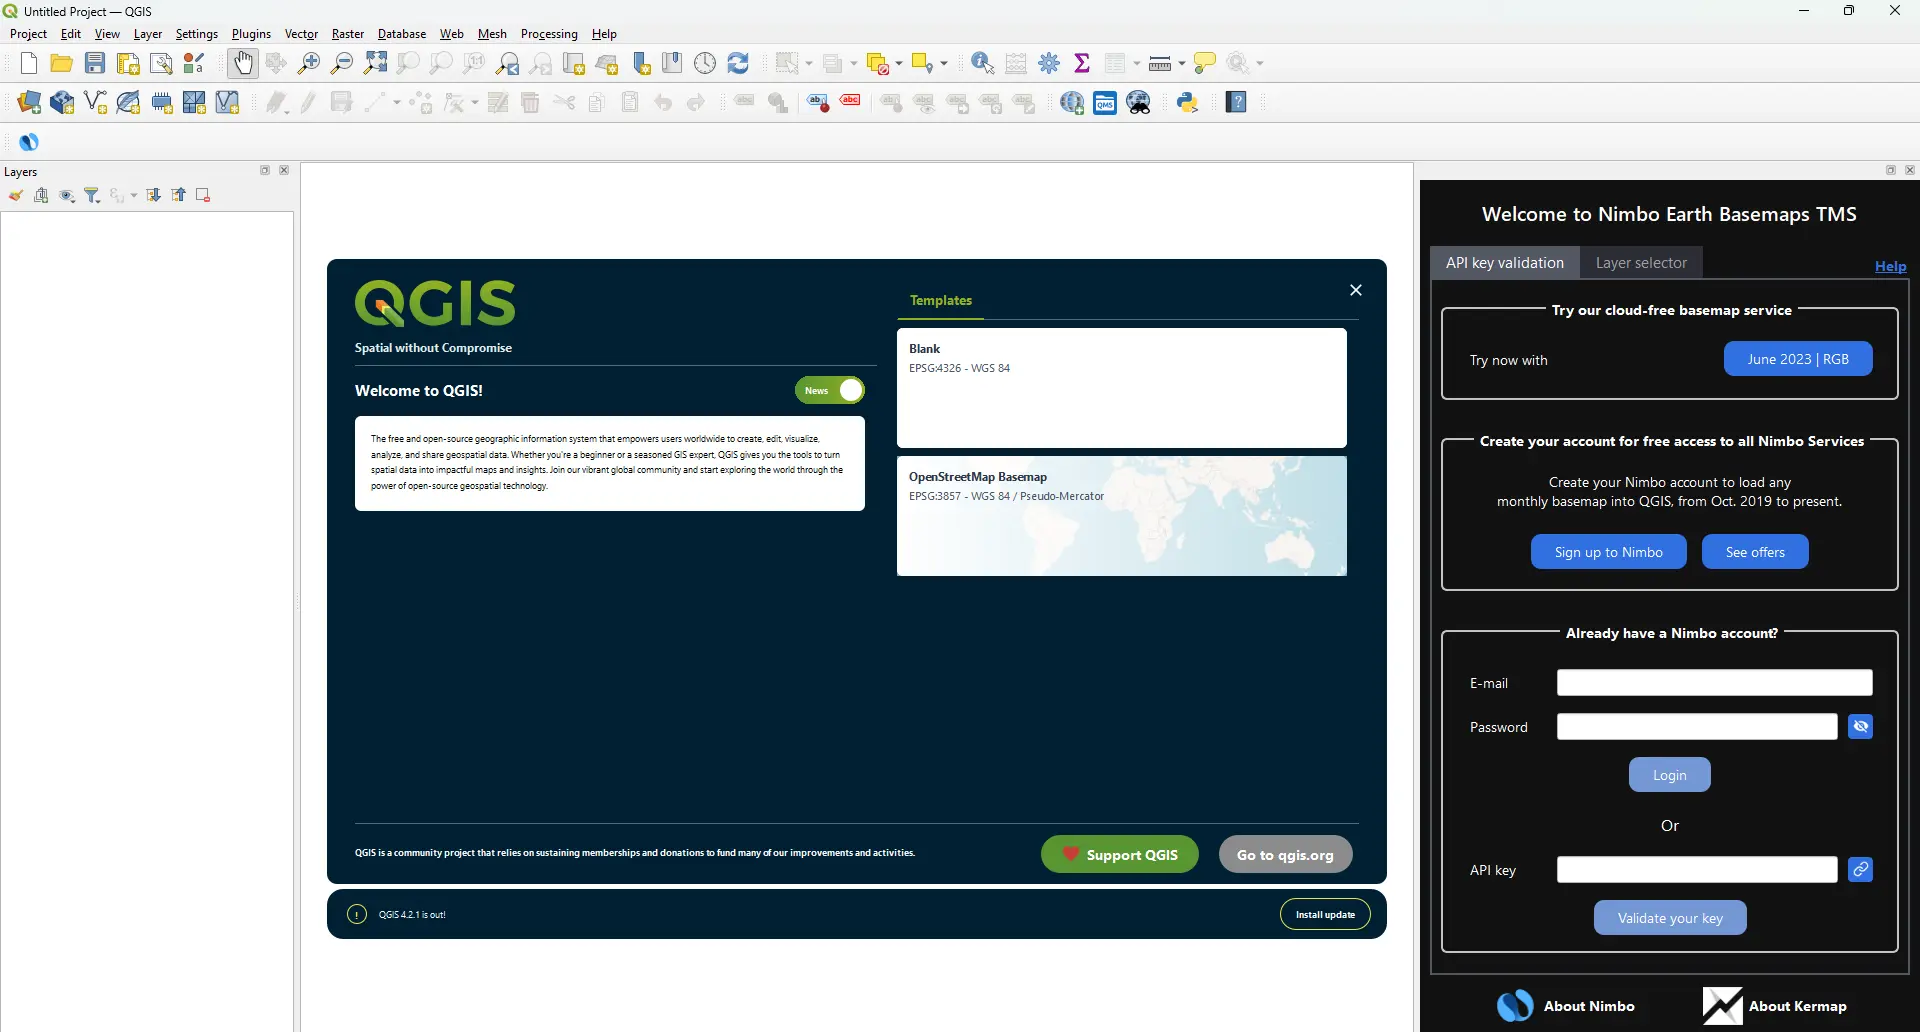Toggle the News switch off
Image resolution: width=1920 pixels, height=1032 pixels.
[830, 390]
